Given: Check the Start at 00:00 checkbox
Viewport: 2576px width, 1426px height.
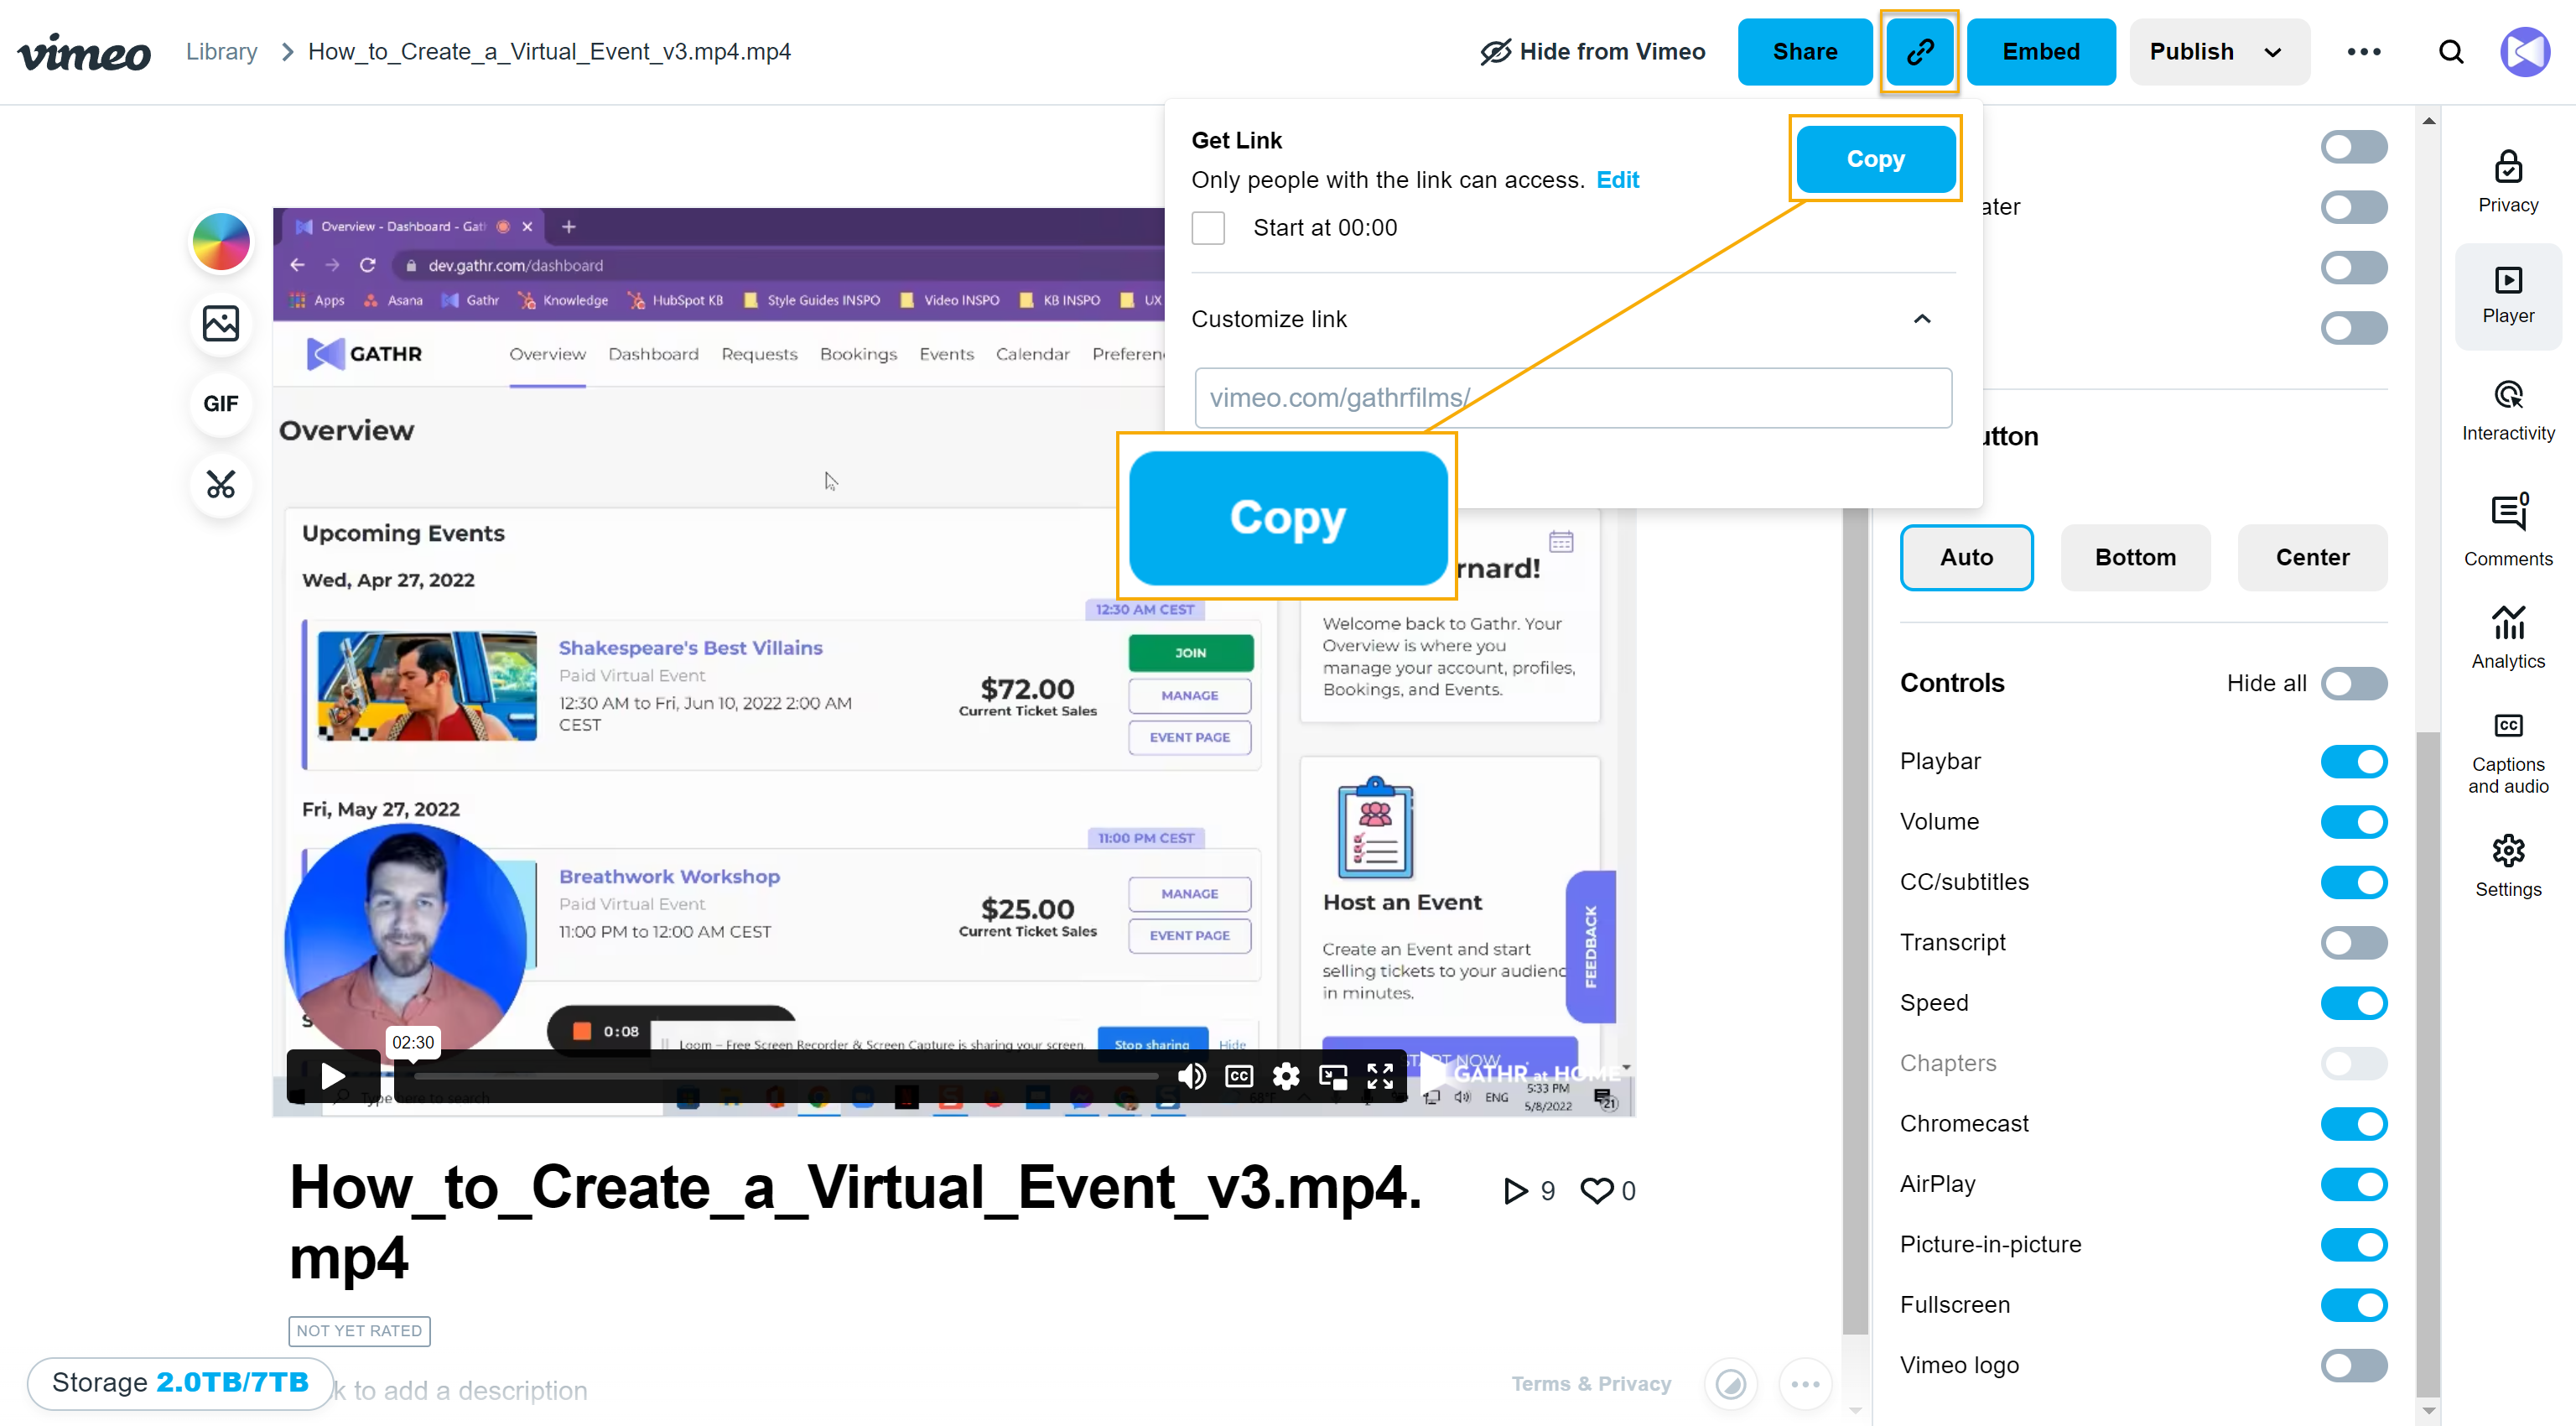Looking at the screenshot, I should pos(1208,228).
